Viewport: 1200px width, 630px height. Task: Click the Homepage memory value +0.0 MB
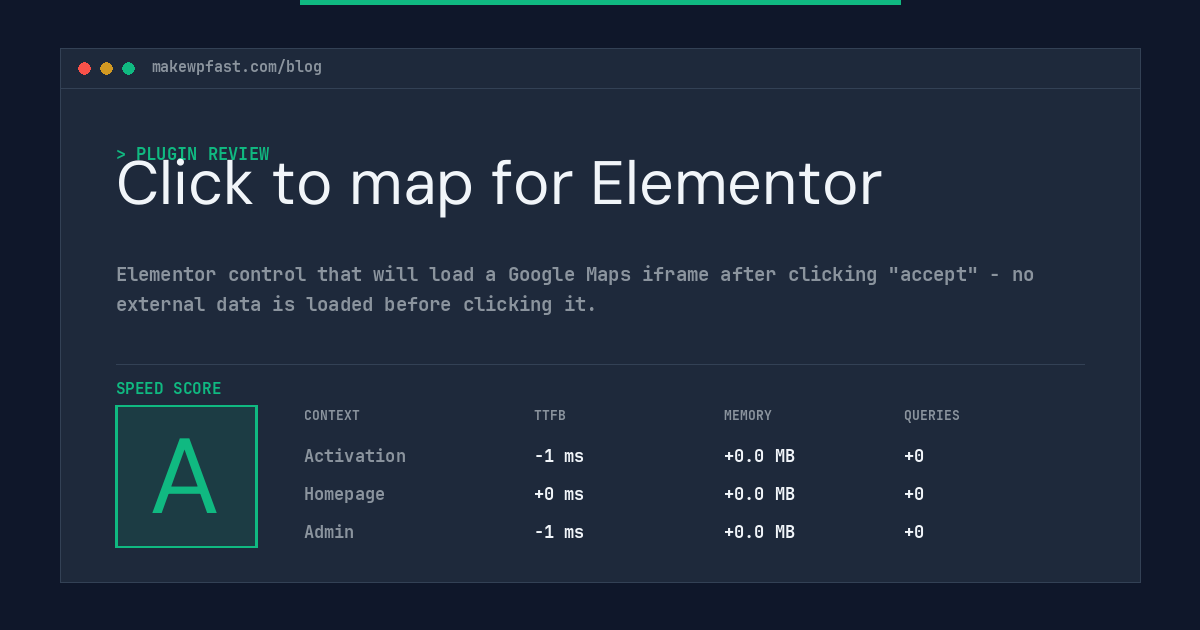point(759,494)
